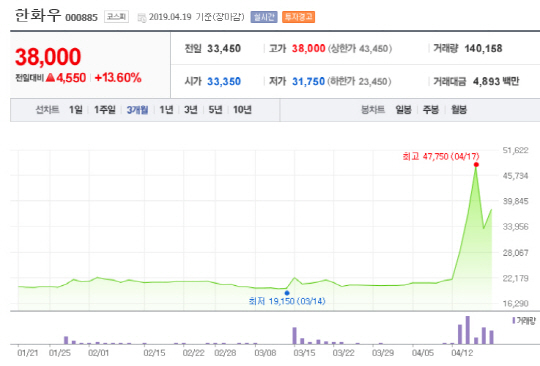Click the 04/12 date axis label
540x366 pixels.
(x=462, y=353)
